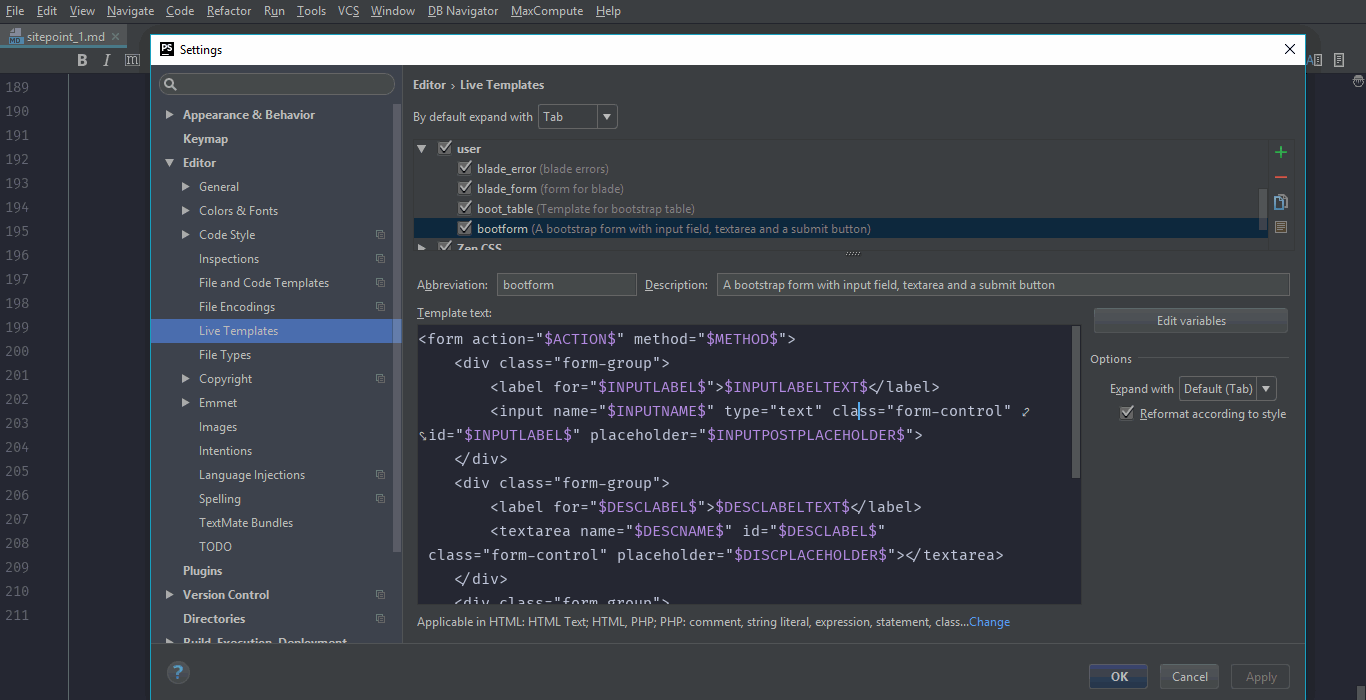Screen dimensions: 1366x700
Task: Open the Refactor menu in menu bar
Action: [x=229, y=11]
